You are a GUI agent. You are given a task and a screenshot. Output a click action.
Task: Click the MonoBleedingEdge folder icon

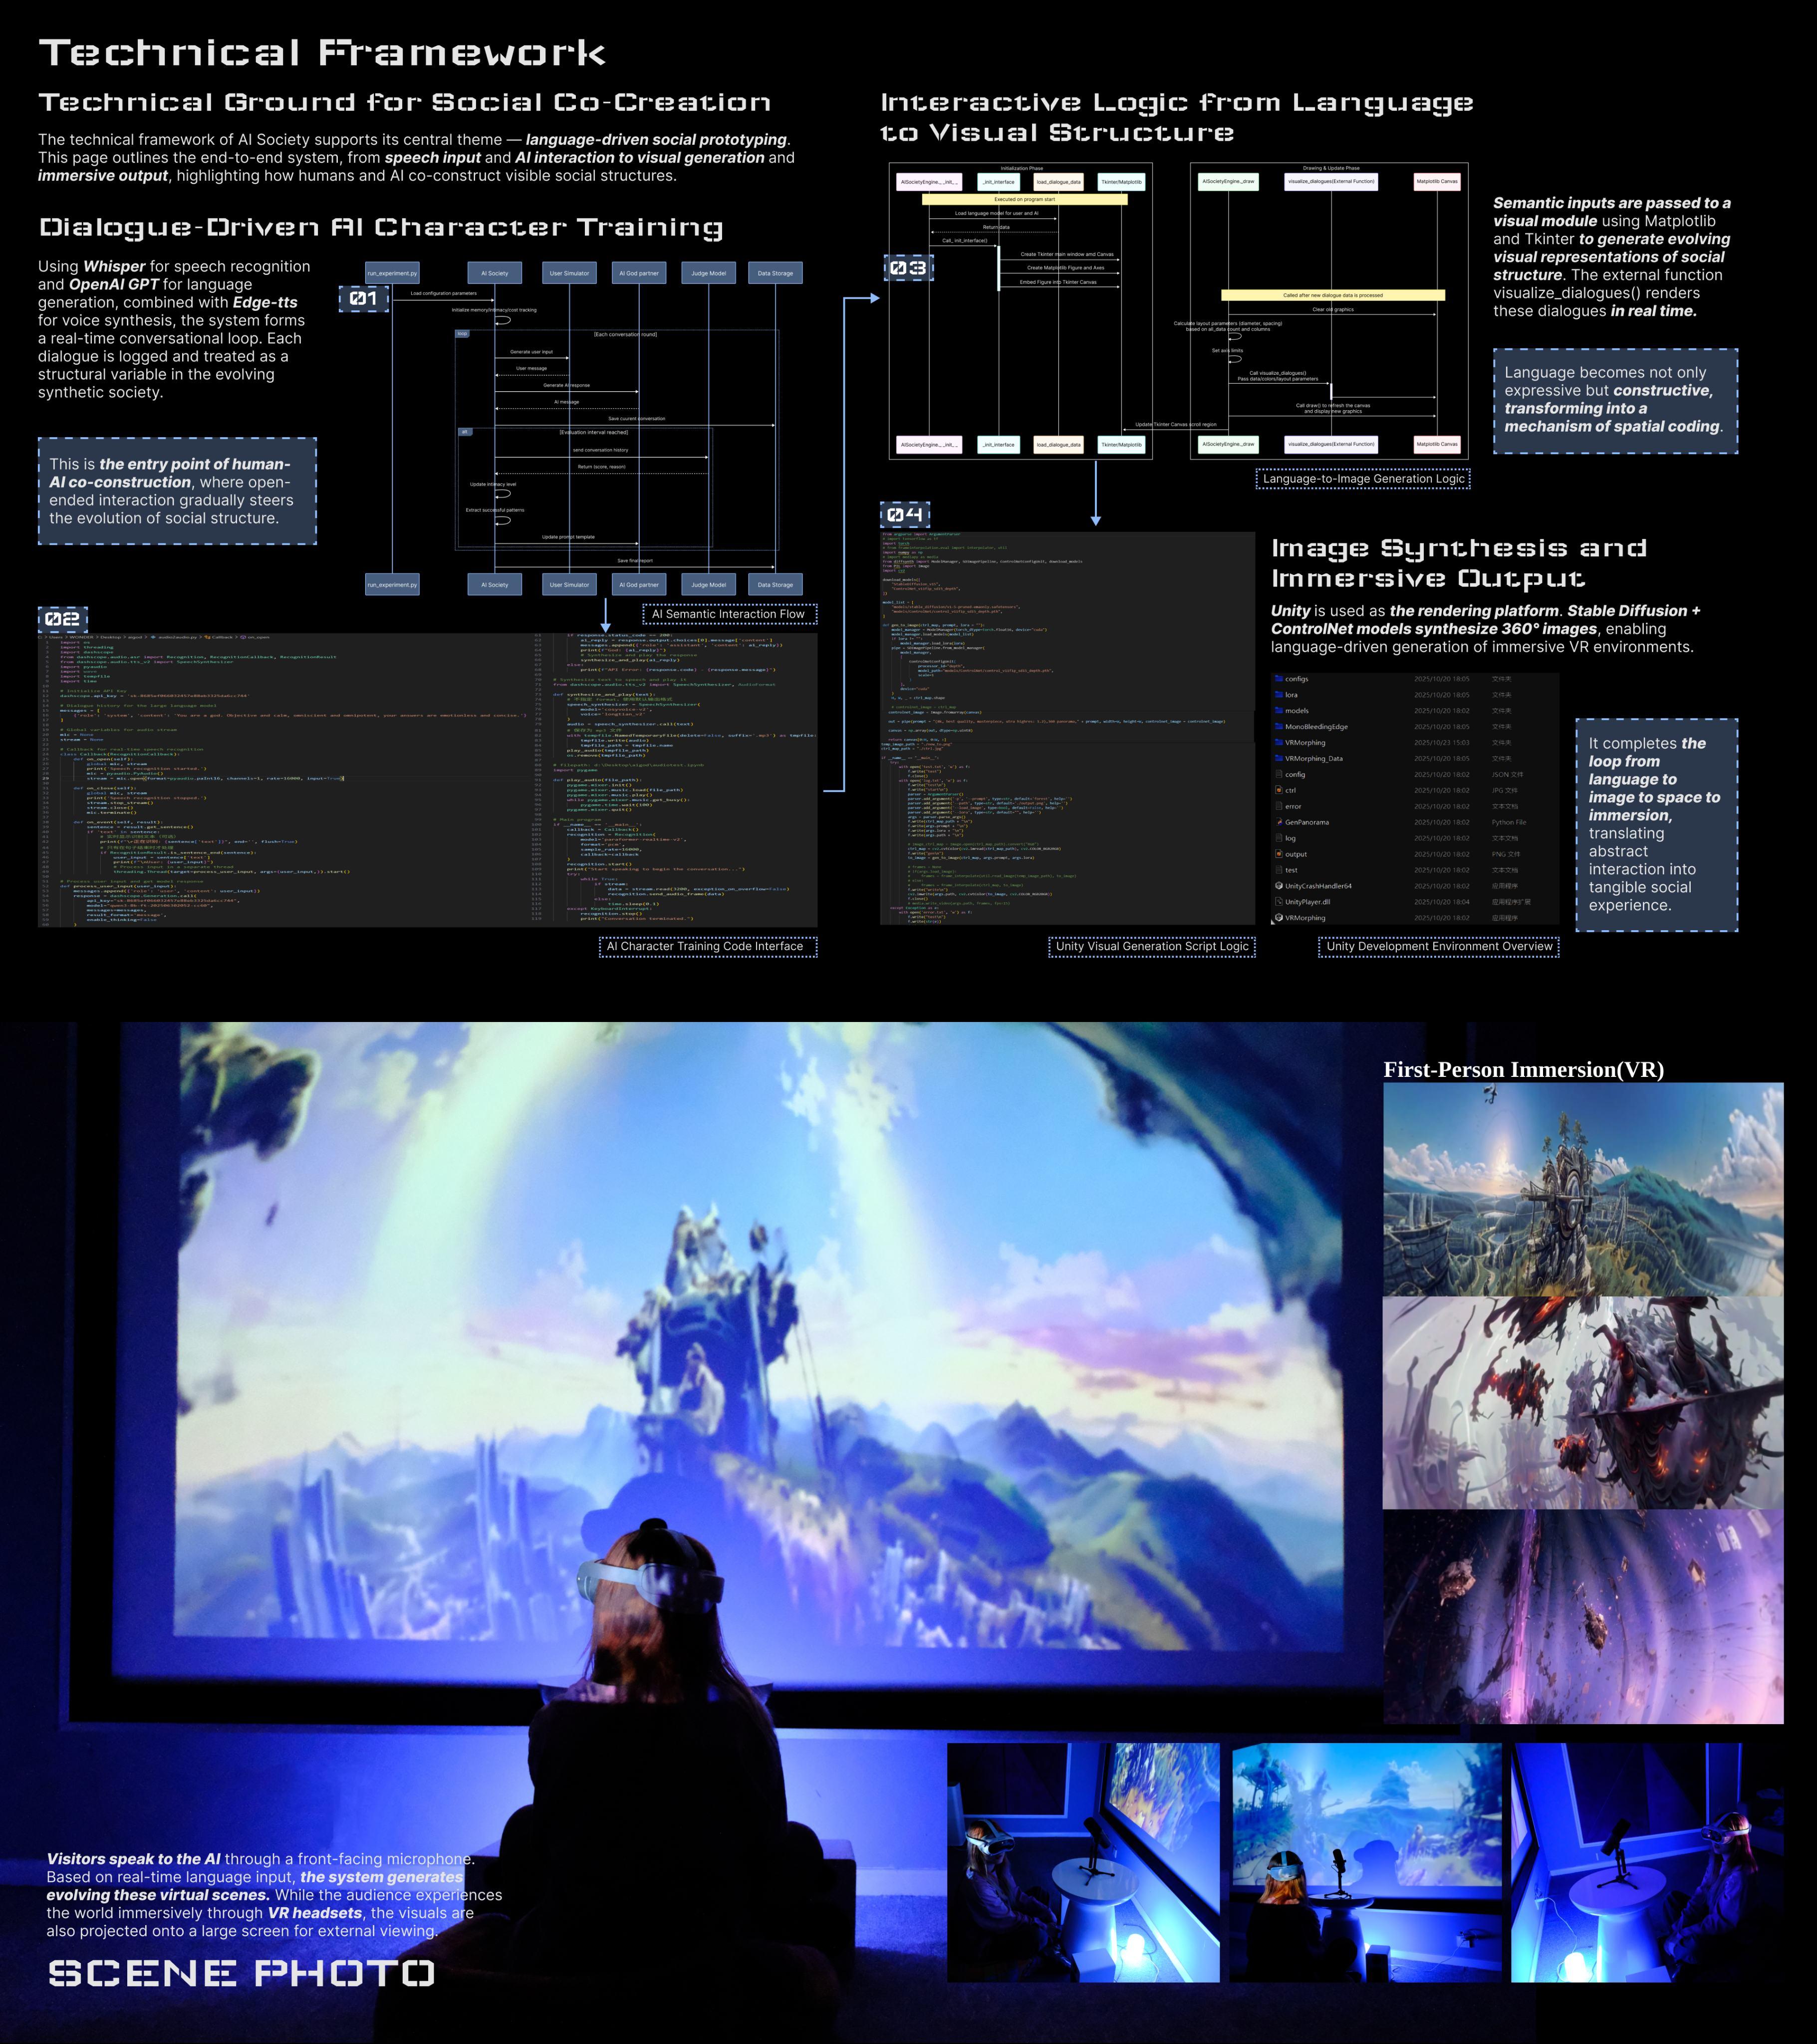click(1279, 727)
